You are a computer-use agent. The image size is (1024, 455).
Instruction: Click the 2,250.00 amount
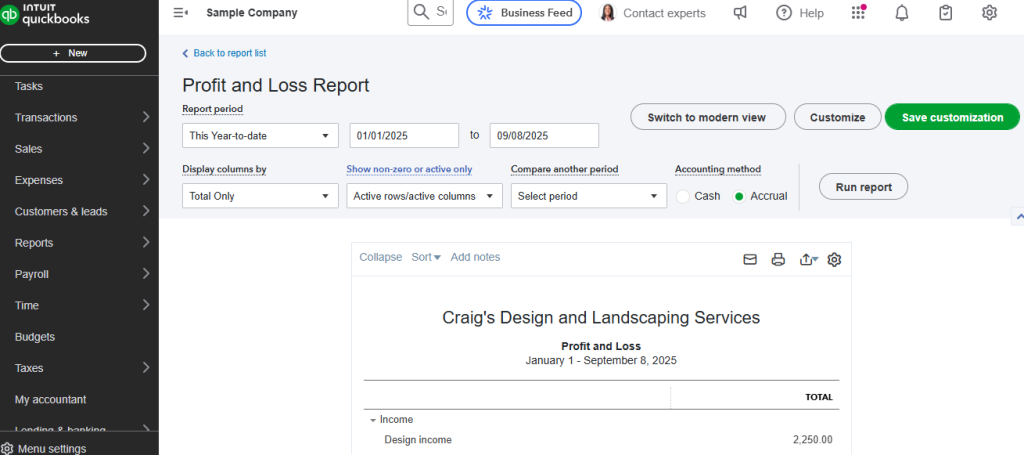click(x=812, y=439)
